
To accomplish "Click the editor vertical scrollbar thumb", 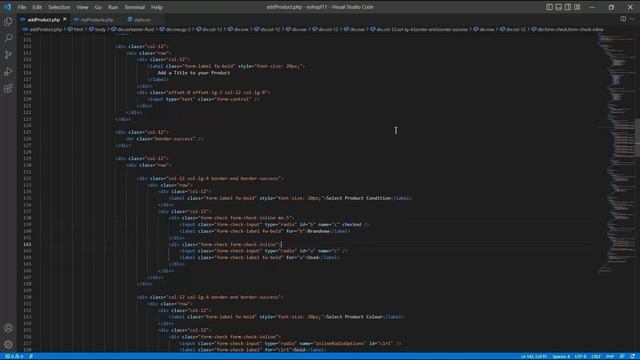I will [x=638, y=137].
